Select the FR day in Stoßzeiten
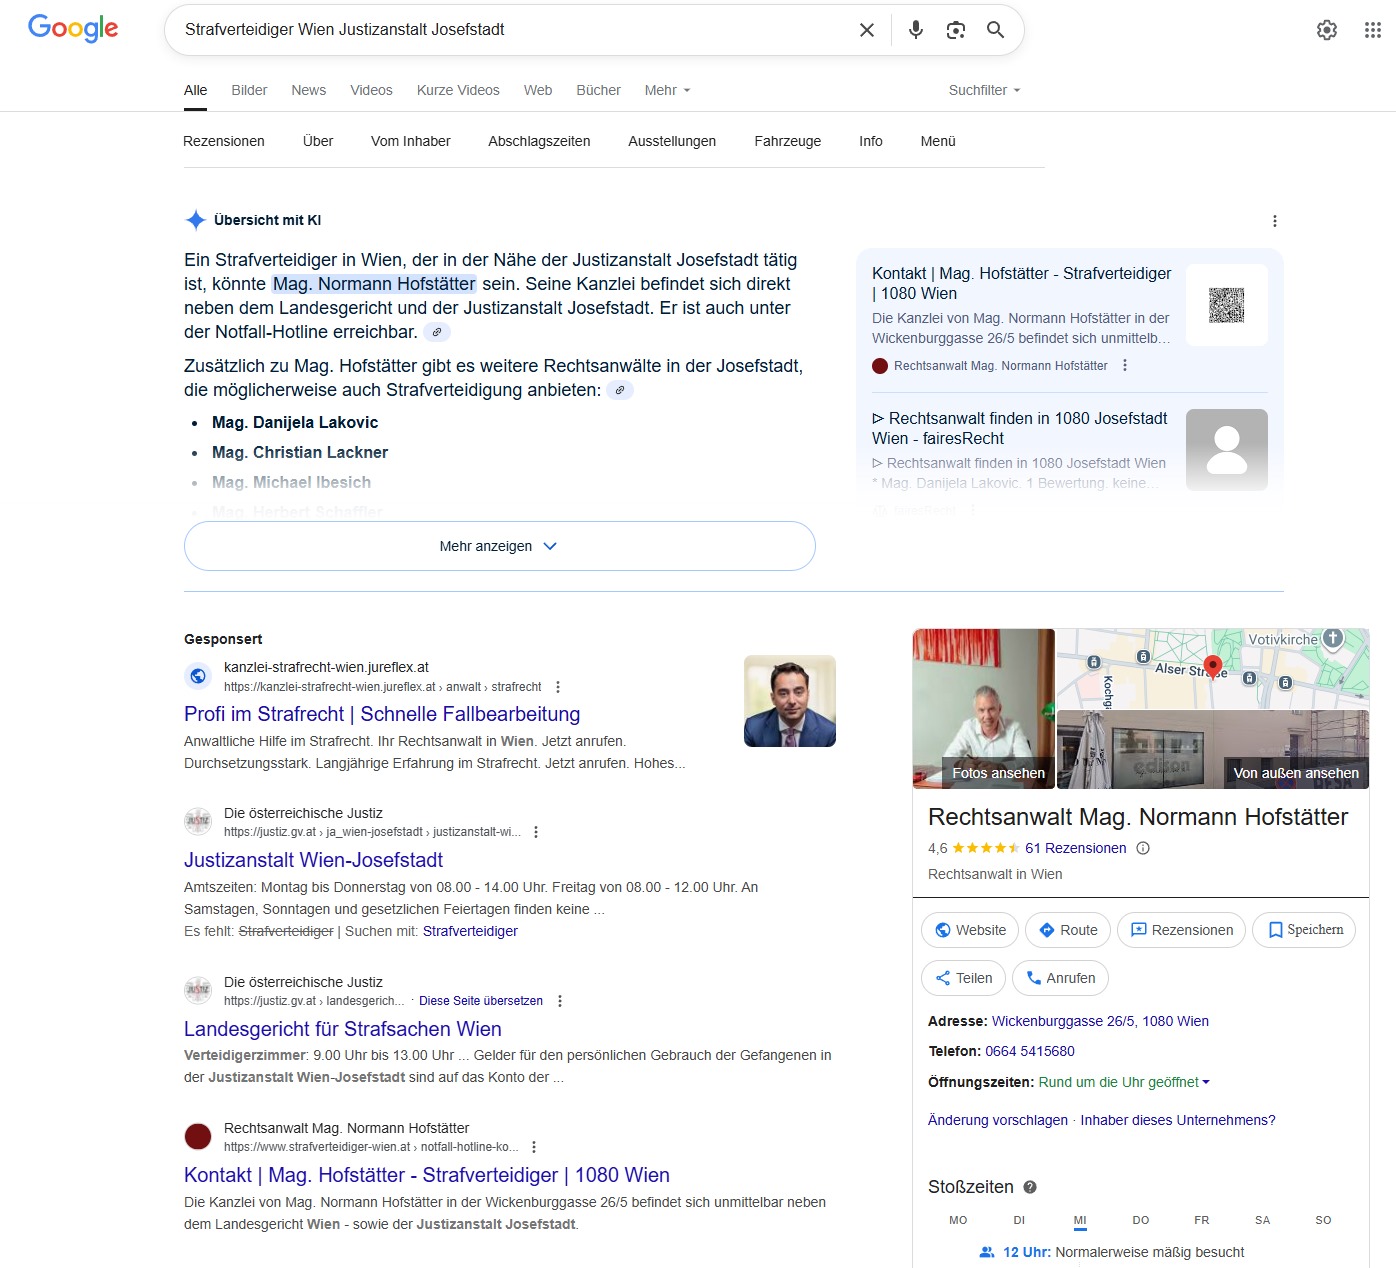 pos(1202,1220)
